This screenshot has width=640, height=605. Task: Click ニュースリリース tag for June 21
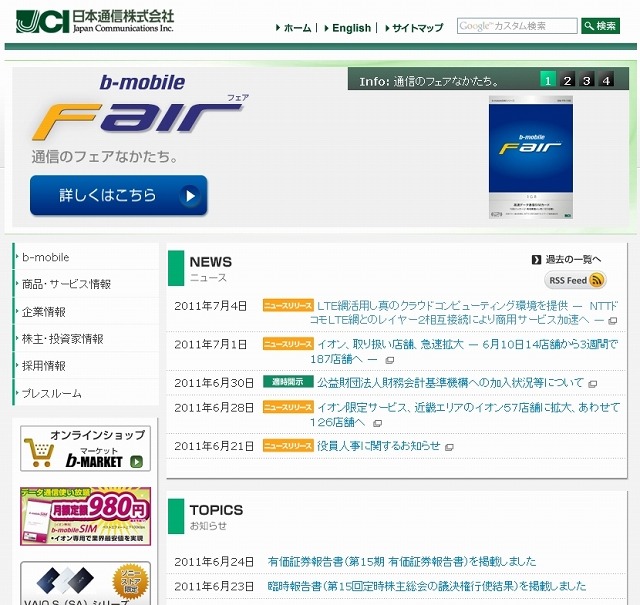288,445
